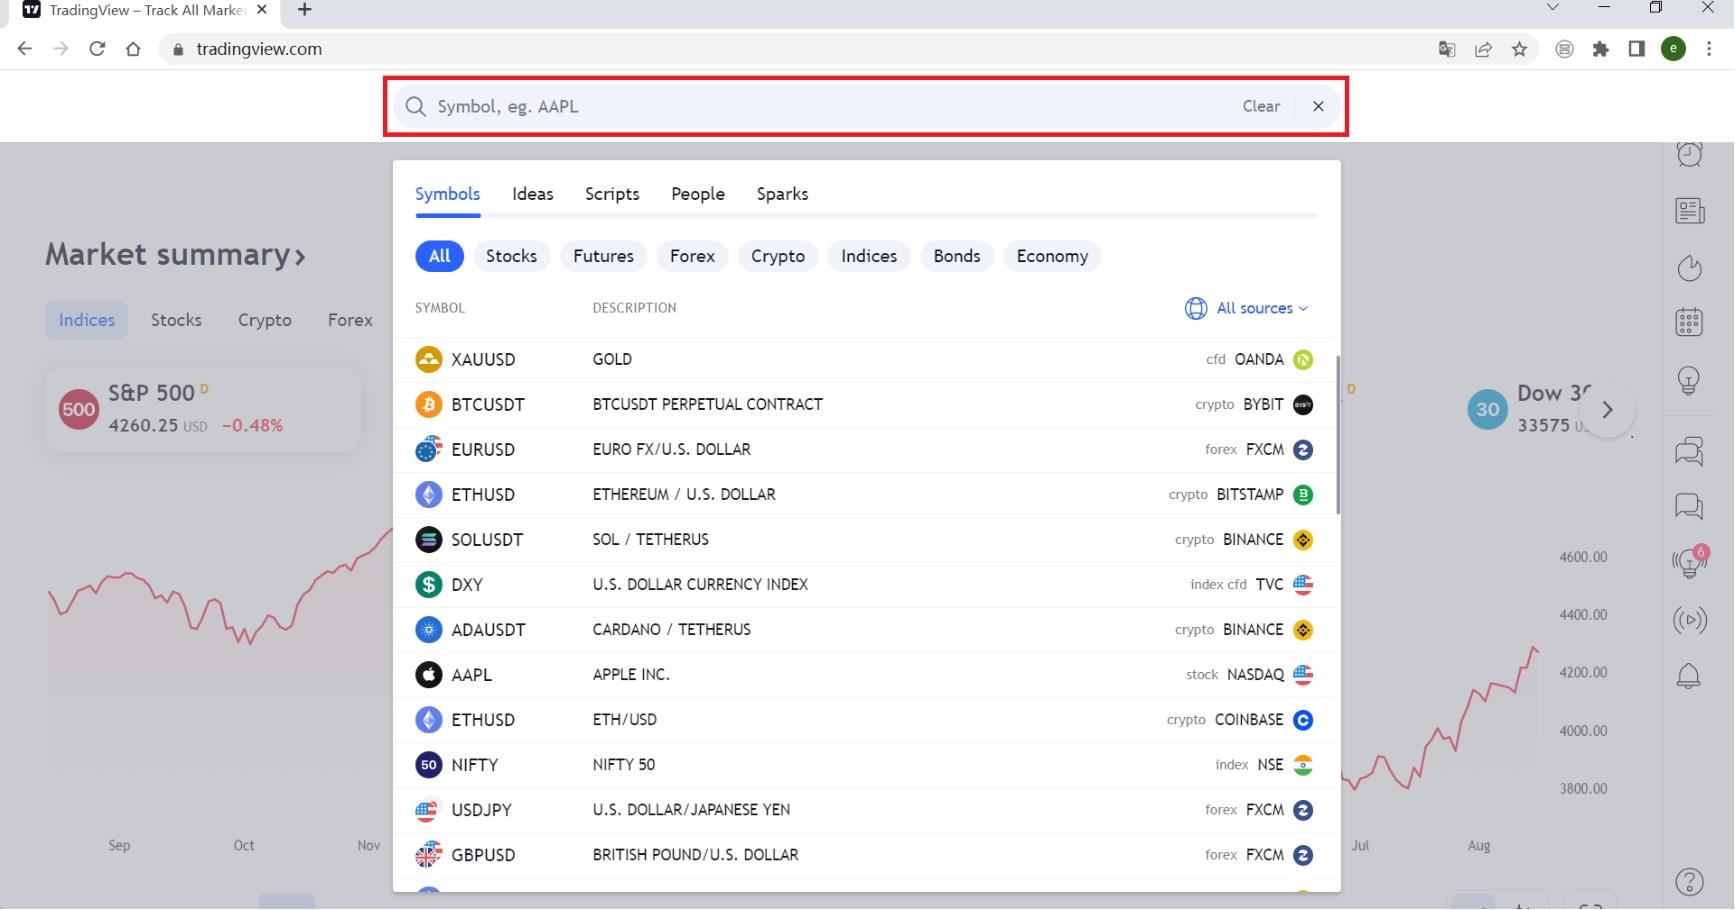Open the News panel icon
The height and width of the screenshot is (910, 1735).
coord(1689,211)
